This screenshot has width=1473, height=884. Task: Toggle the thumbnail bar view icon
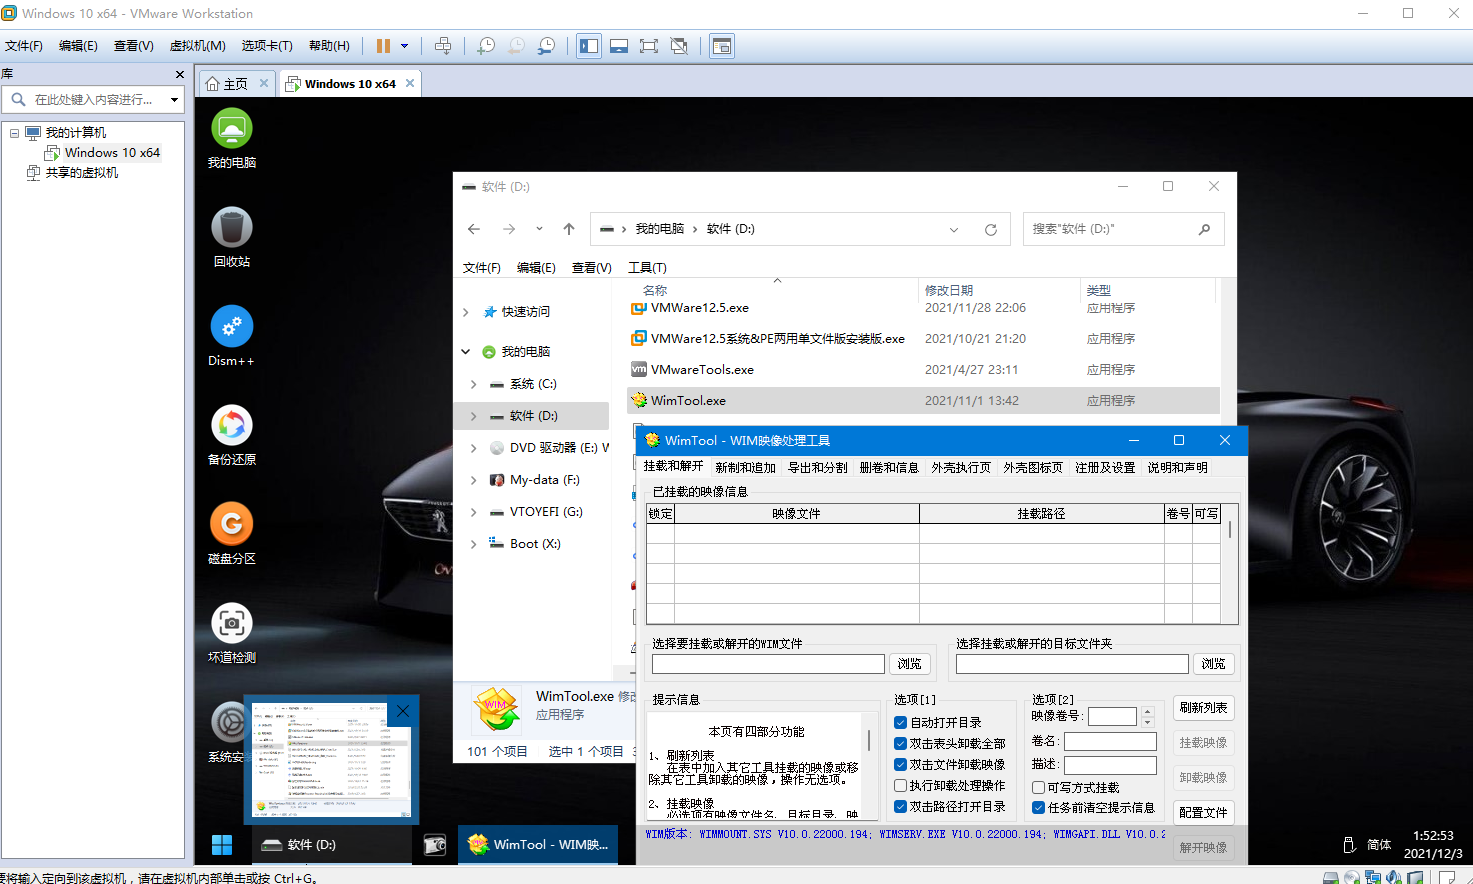point(619,46)
